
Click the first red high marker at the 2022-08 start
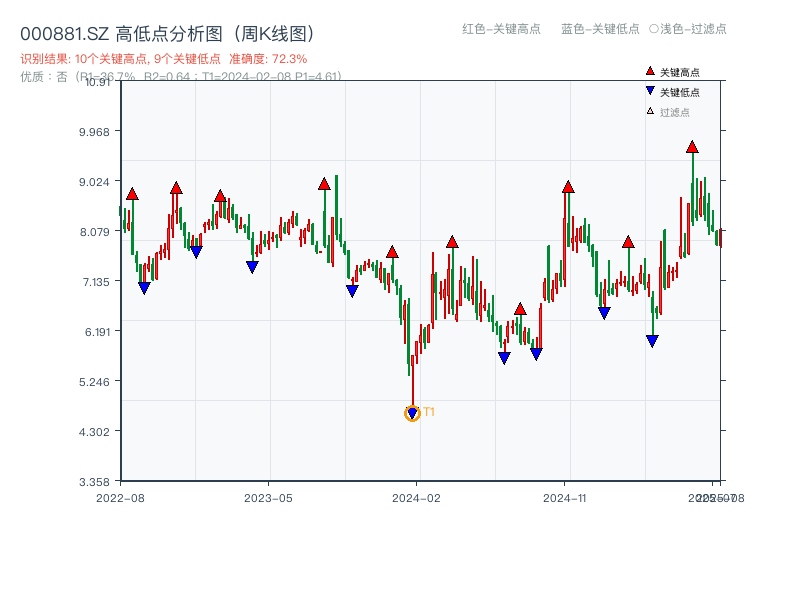coord(132,193)
